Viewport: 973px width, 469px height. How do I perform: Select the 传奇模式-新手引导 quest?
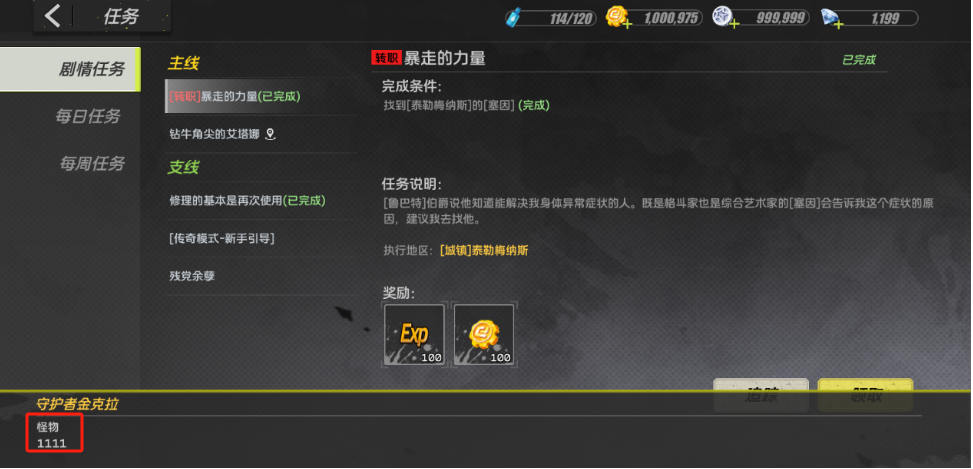pyautogui.click(x=261, y=238)
